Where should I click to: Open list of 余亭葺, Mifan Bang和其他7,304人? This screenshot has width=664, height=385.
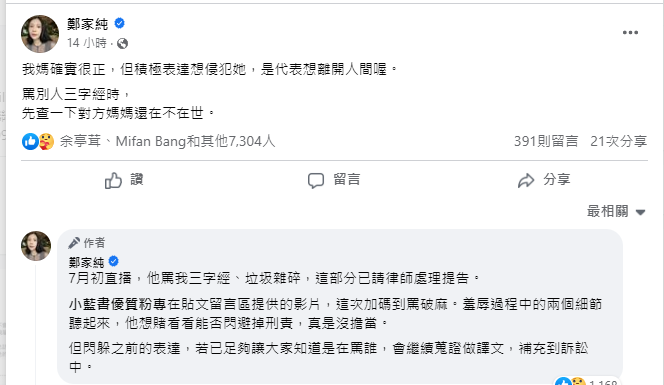[167, 141]
